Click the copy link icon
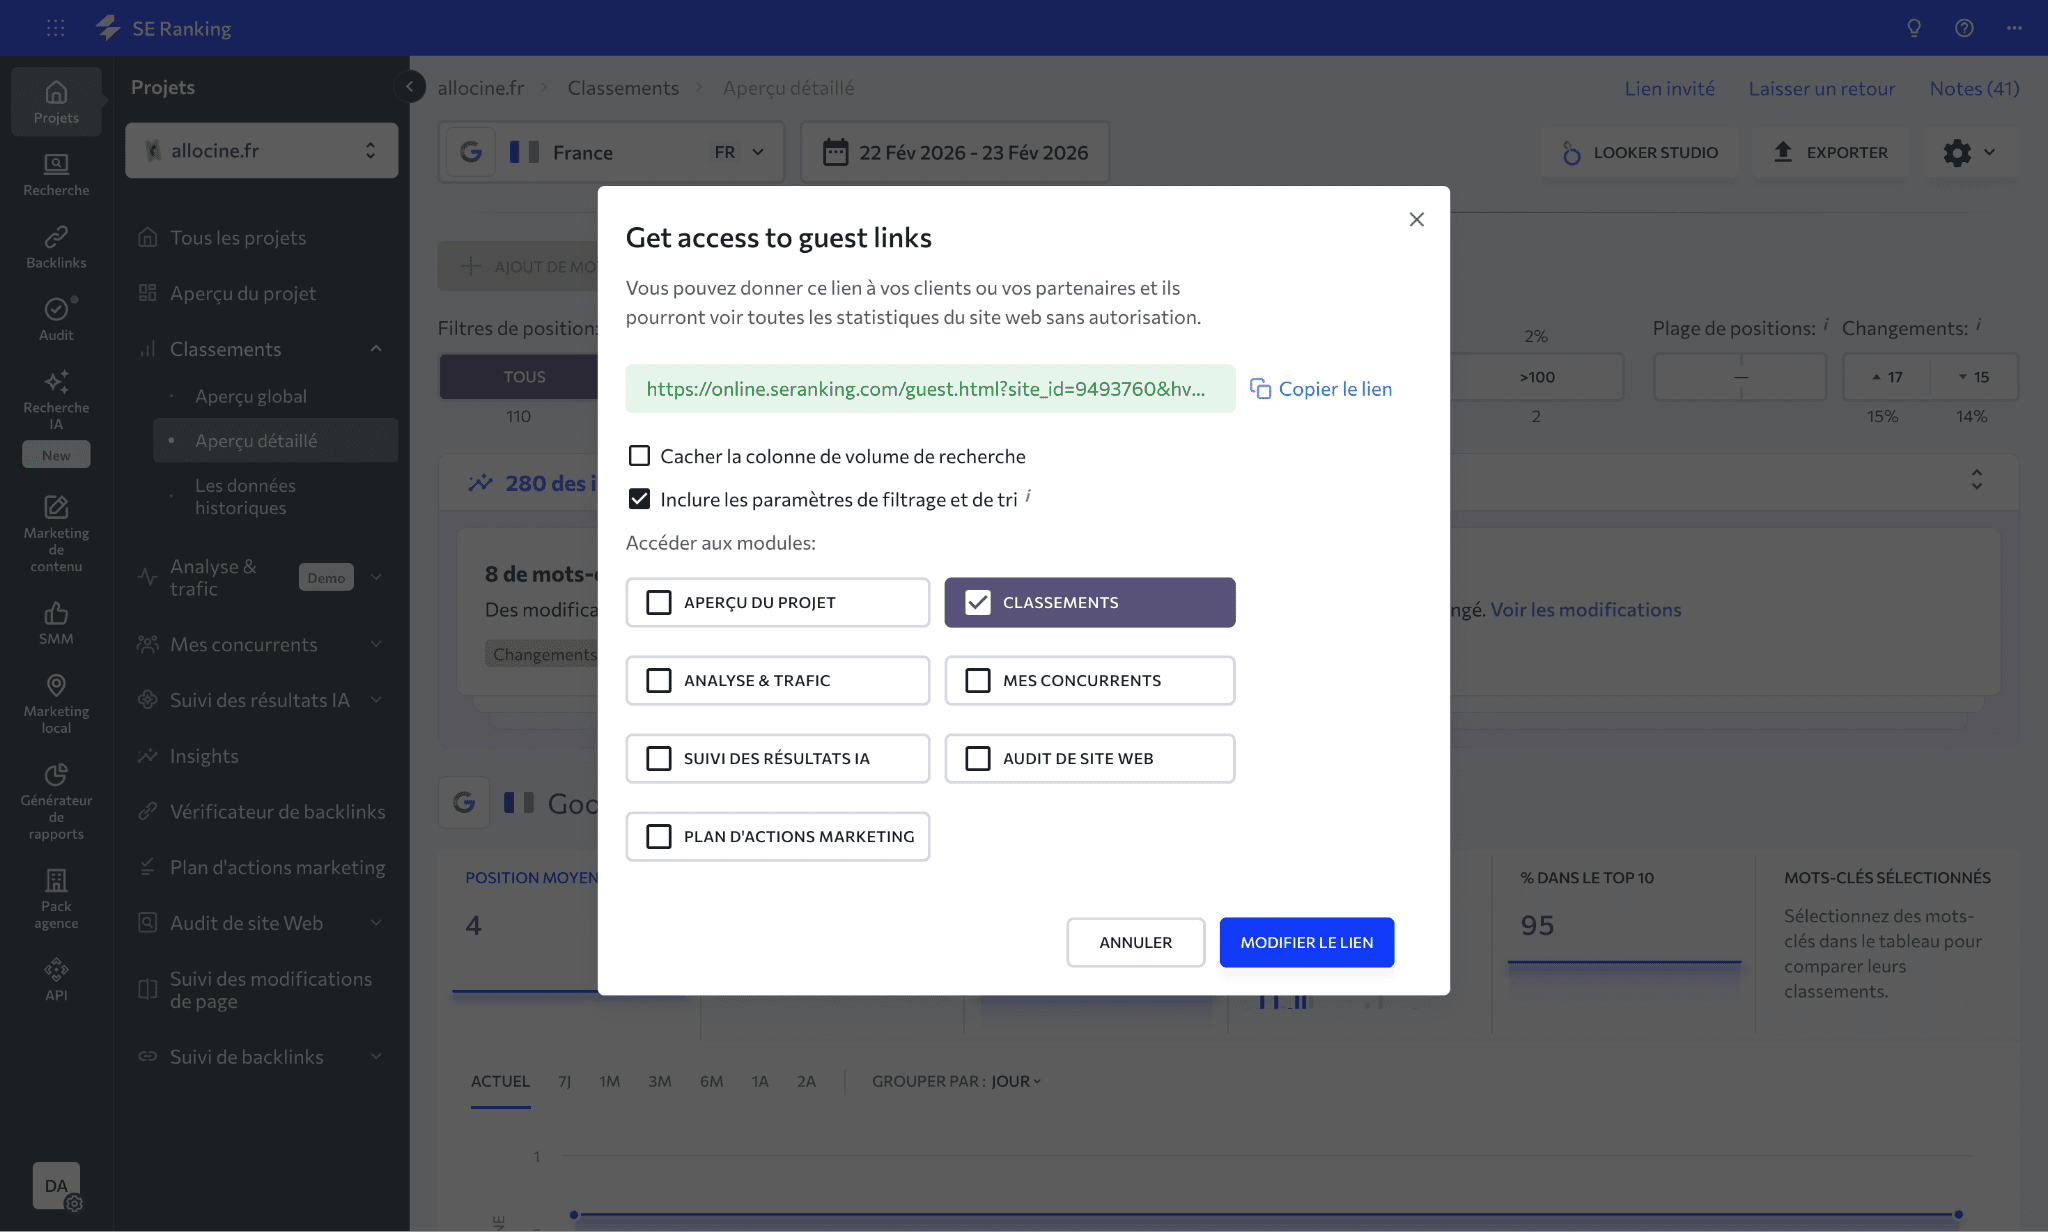The height and width of the screenshot is (1232, 2048). (1260, 389)
